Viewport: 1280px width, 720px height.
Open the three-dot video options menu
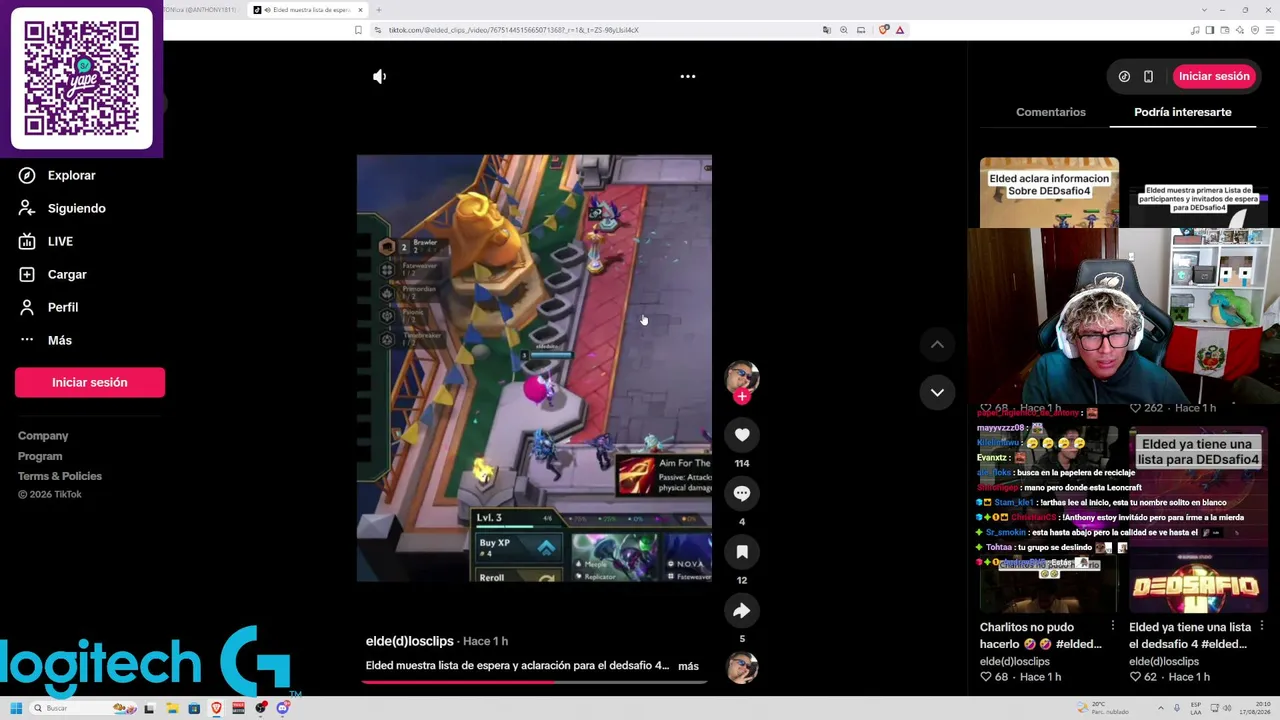click(x=688, y=76)
